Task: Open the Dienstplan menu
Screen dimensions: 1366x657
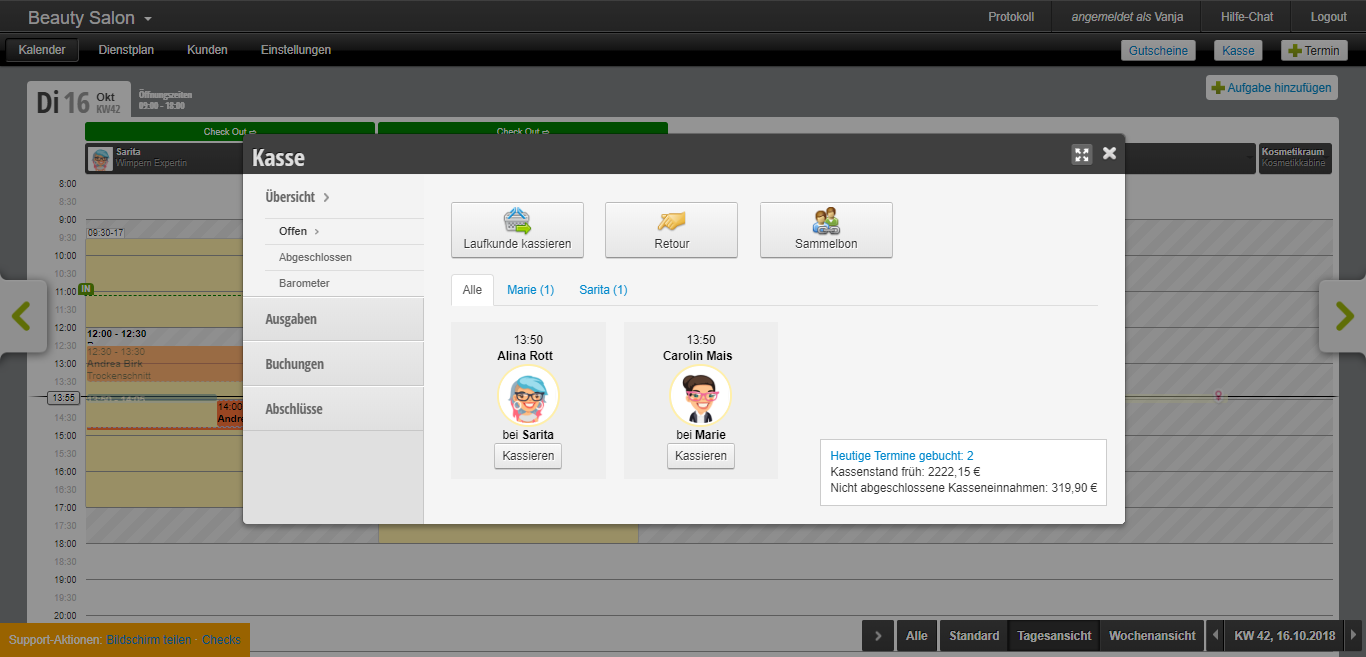Action: (x=126, y=50)
